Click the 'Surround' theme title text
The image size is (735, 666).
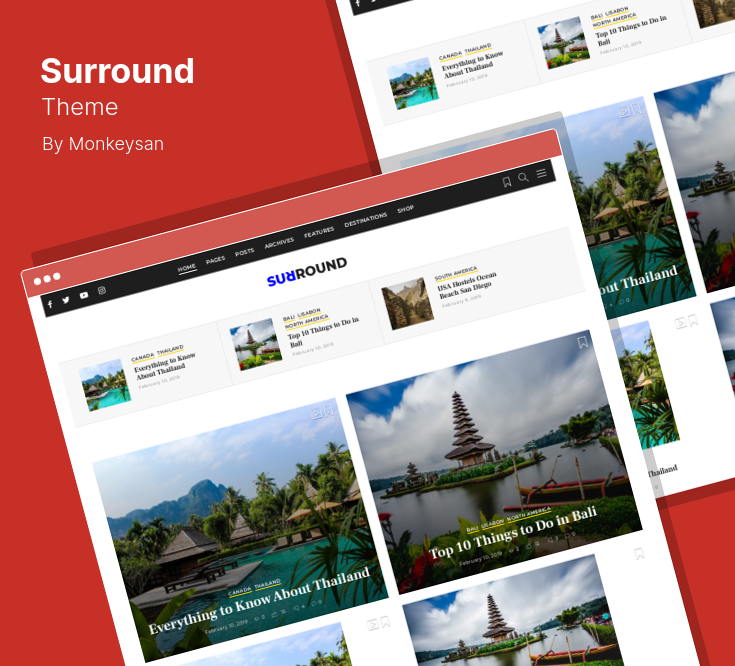(117, 71)
